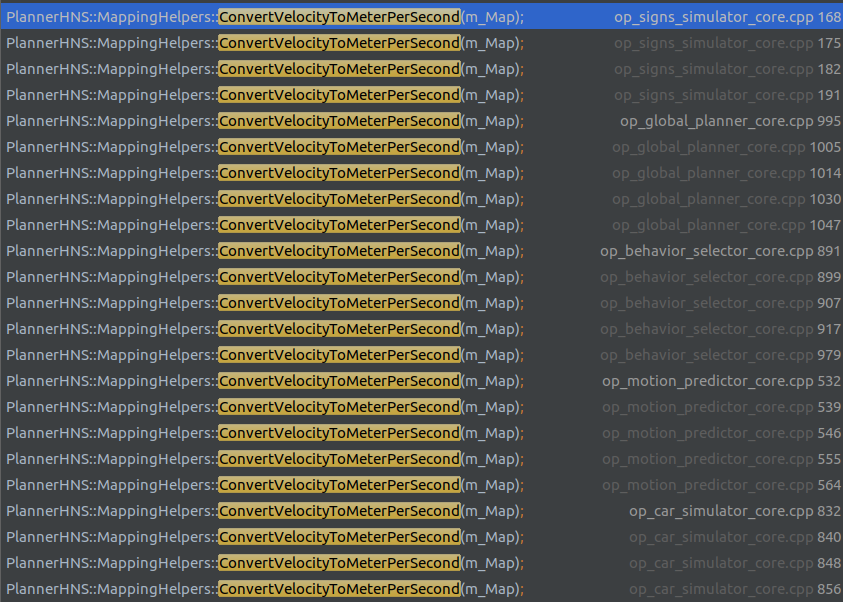Select the op_signs_simulator_core.cpp 175 result

(400, 42)
